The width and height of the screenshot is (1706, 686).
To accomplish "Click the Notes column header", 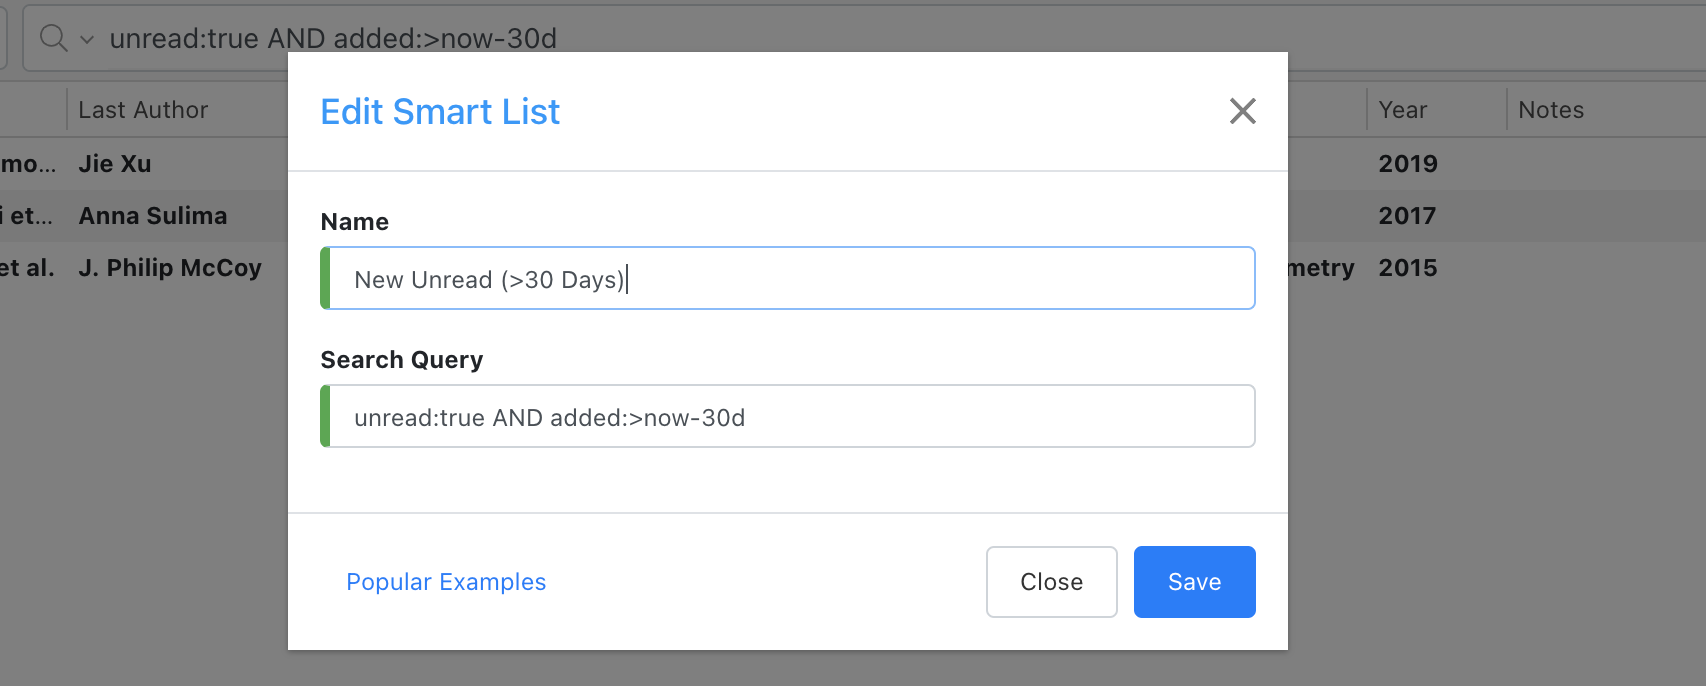I will click(x=1550, y=109).
